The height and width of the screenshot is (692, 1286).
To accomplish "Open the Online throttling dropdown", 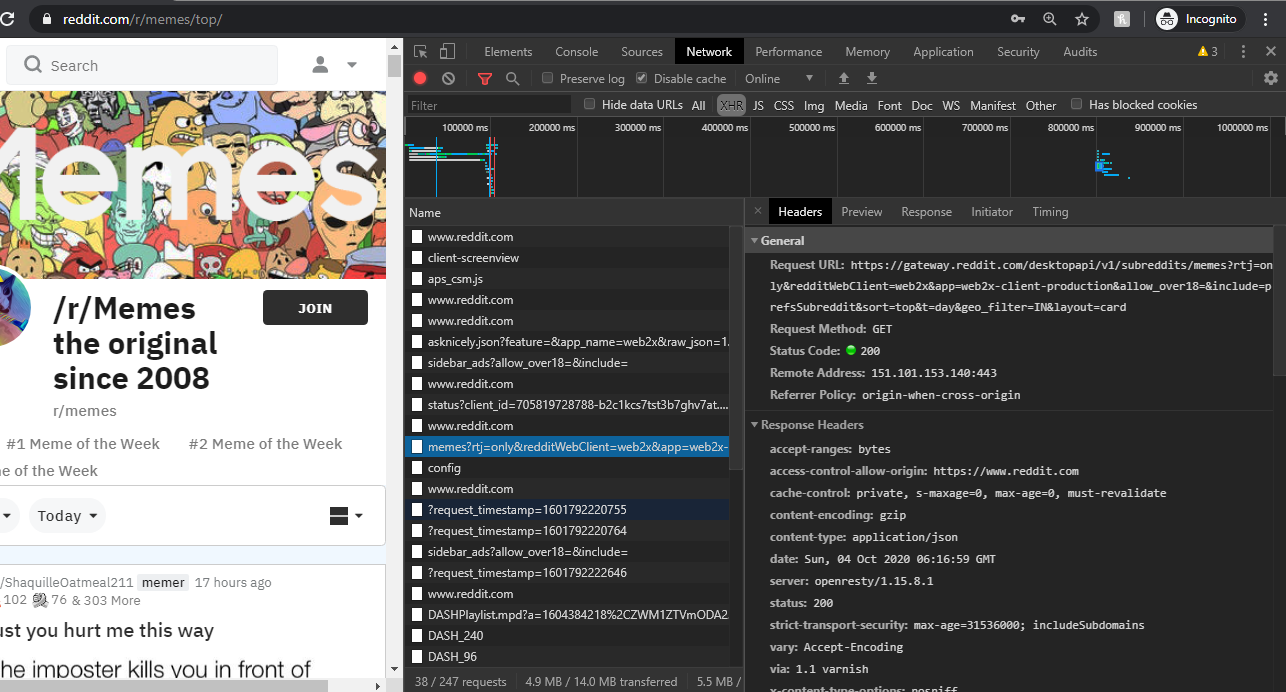I will click(x=778, y=78).
